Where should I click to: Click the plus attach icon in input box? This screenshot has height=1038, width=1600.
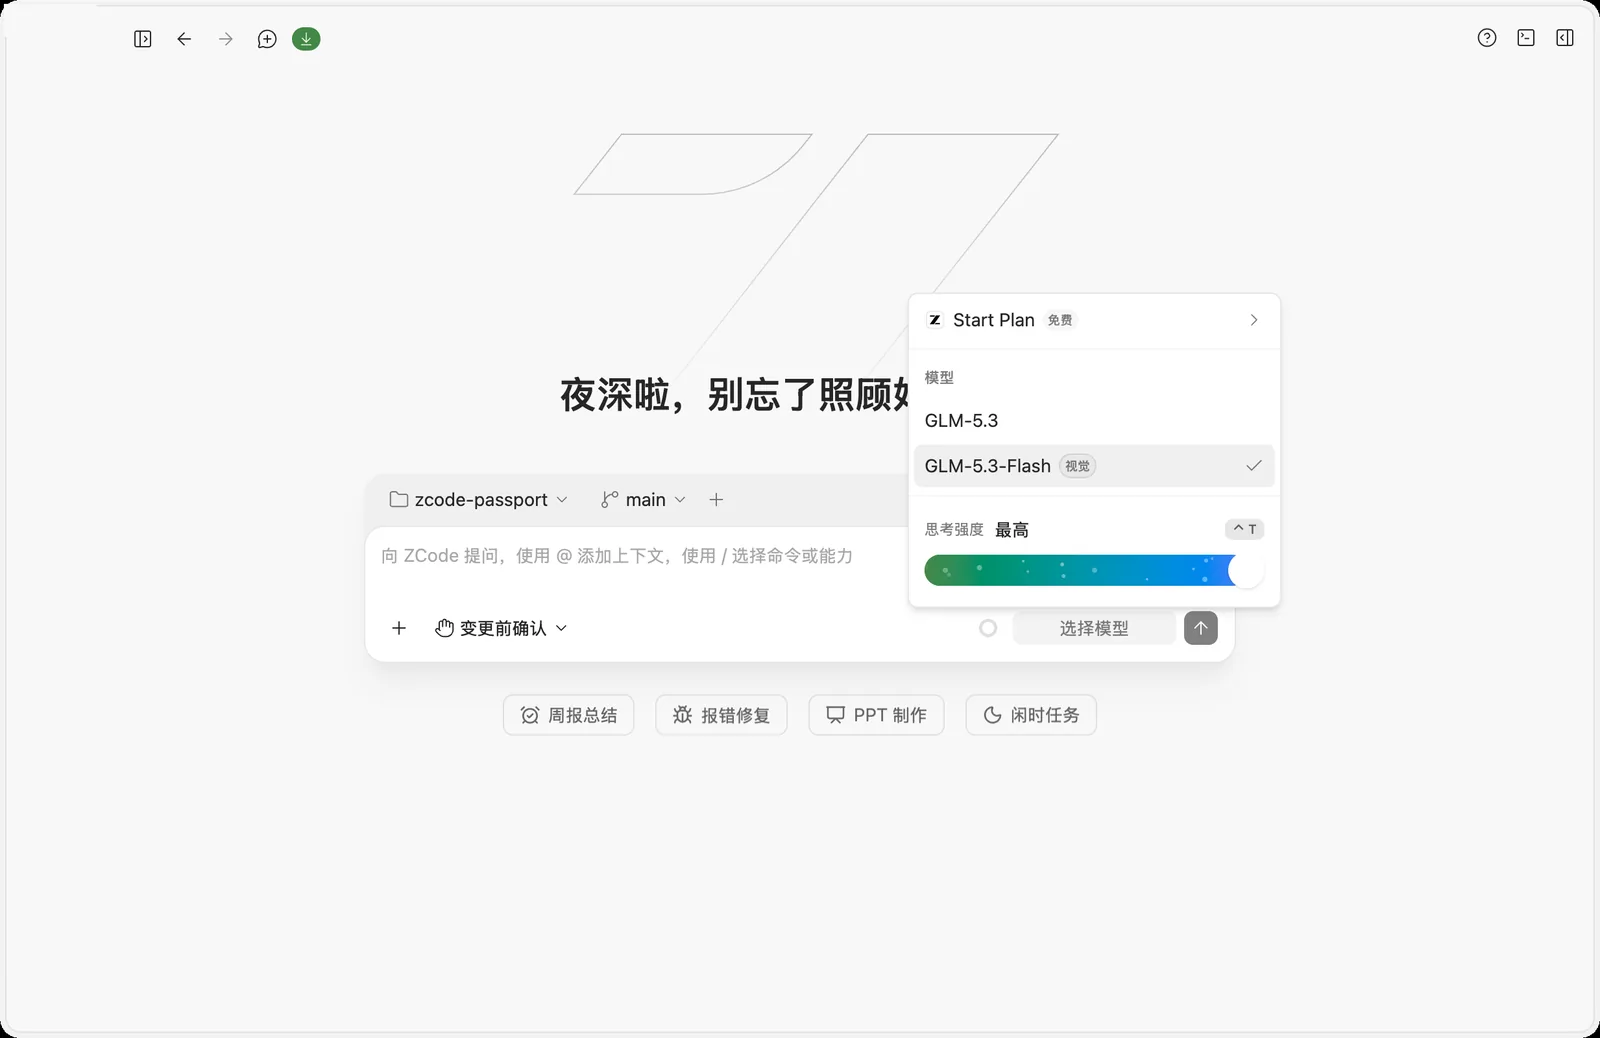pos(399,628)
